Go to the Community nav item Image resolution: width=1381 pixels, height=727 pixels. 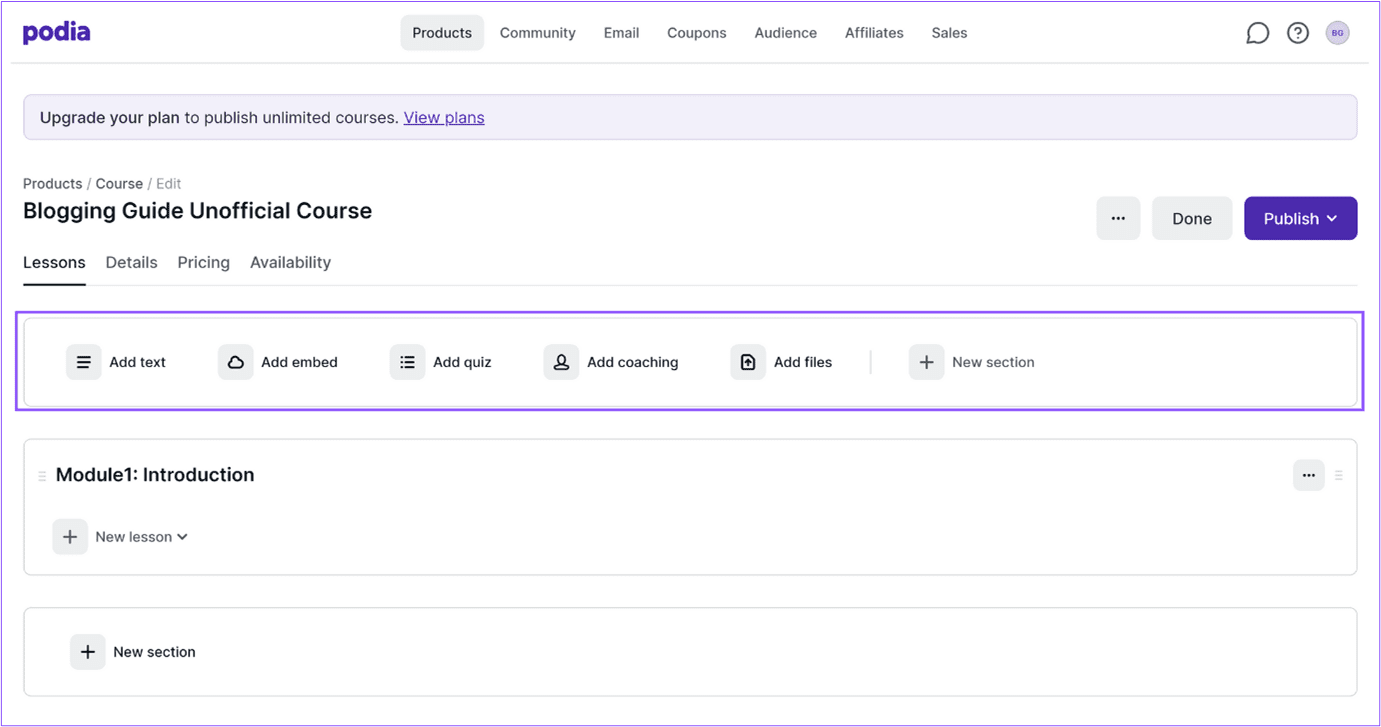(538, 33)
